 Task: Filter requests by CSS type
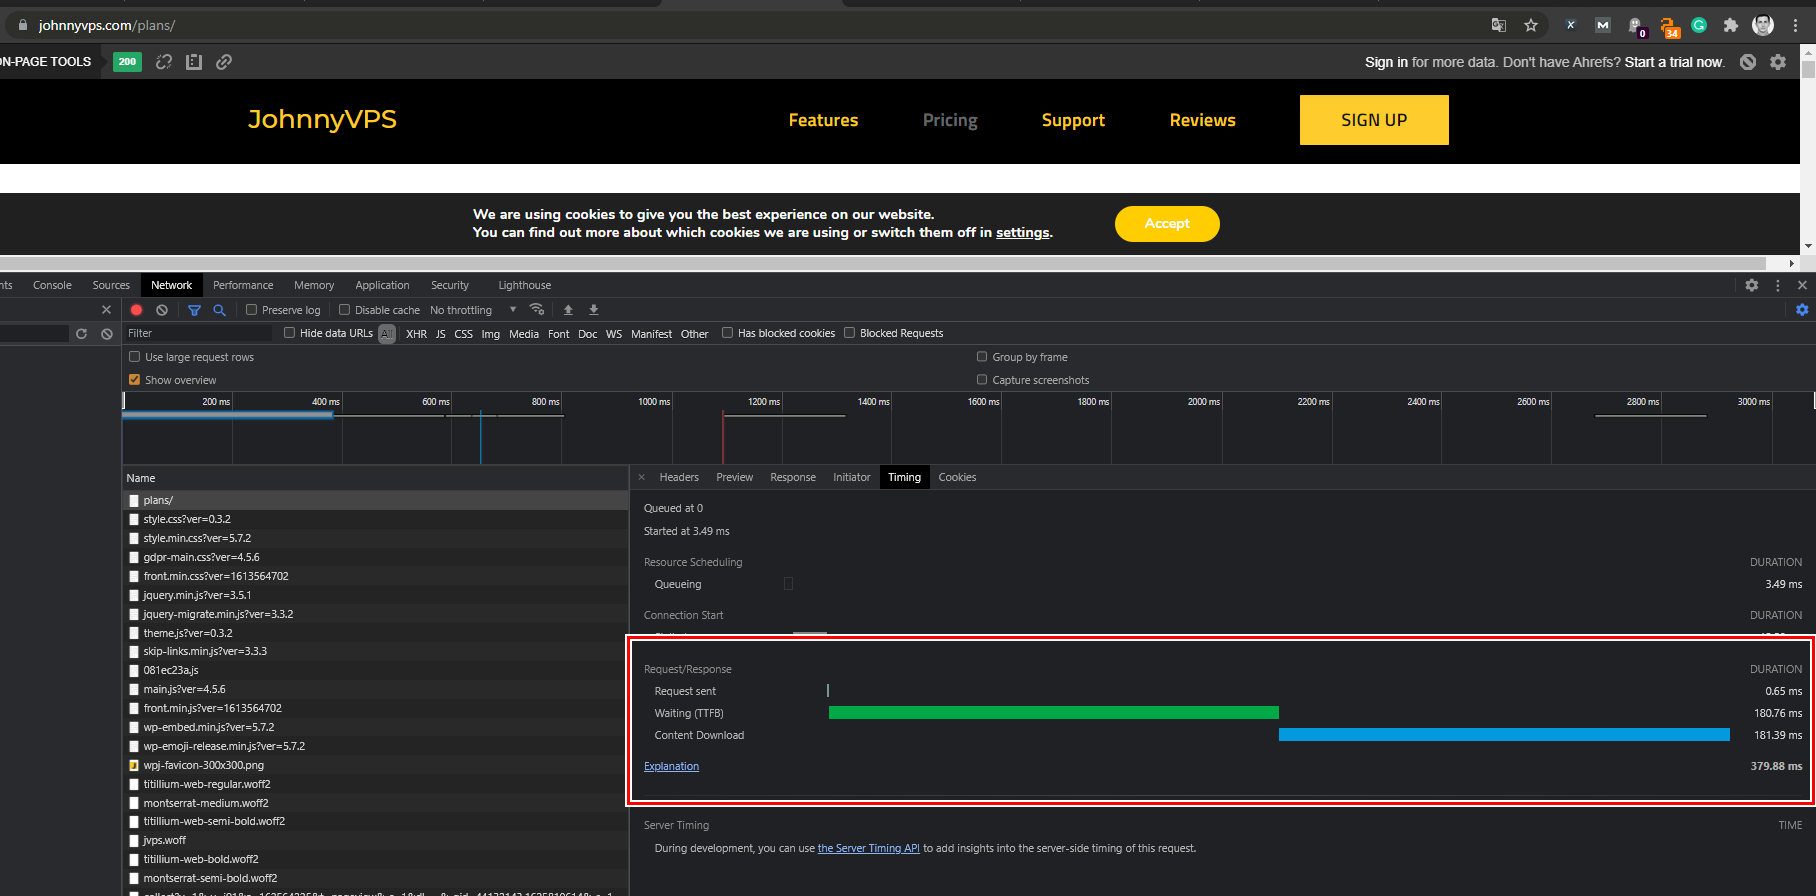(x=463, y=334)
